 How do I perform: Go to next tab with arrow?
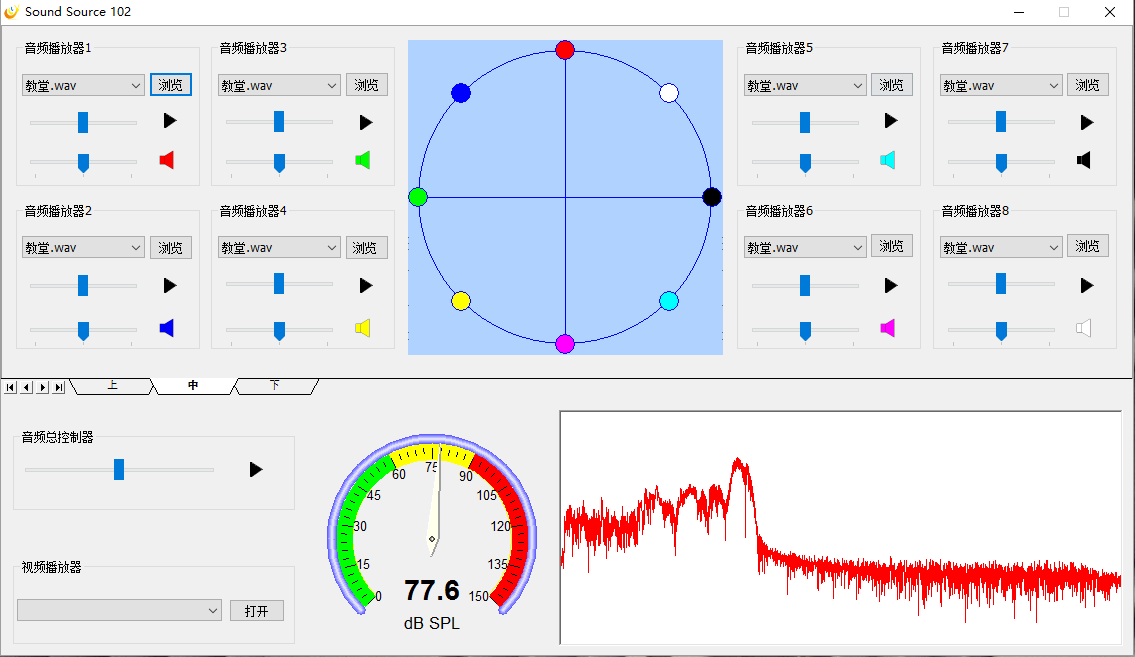(x=43, y=387)
